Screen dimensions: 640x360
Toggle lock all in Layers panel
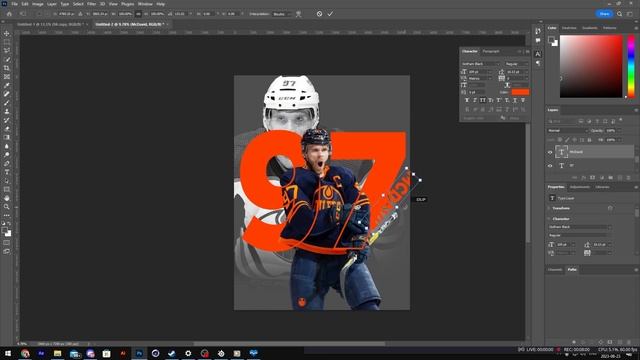[589, 140]
